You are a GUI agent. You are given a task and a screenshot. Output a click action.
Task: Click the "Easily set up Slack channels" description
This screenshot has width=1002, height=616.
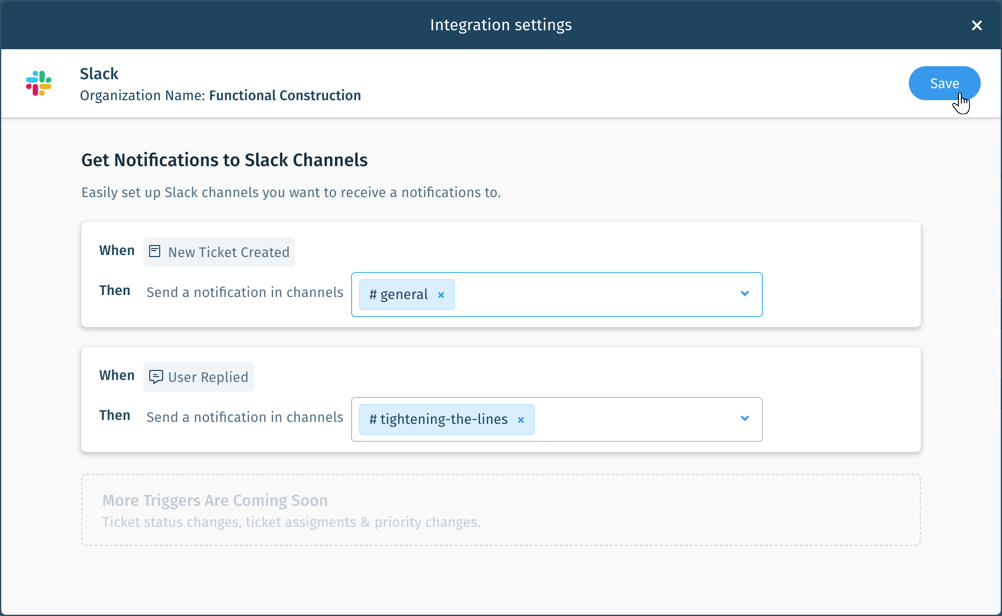click(291, 192)
